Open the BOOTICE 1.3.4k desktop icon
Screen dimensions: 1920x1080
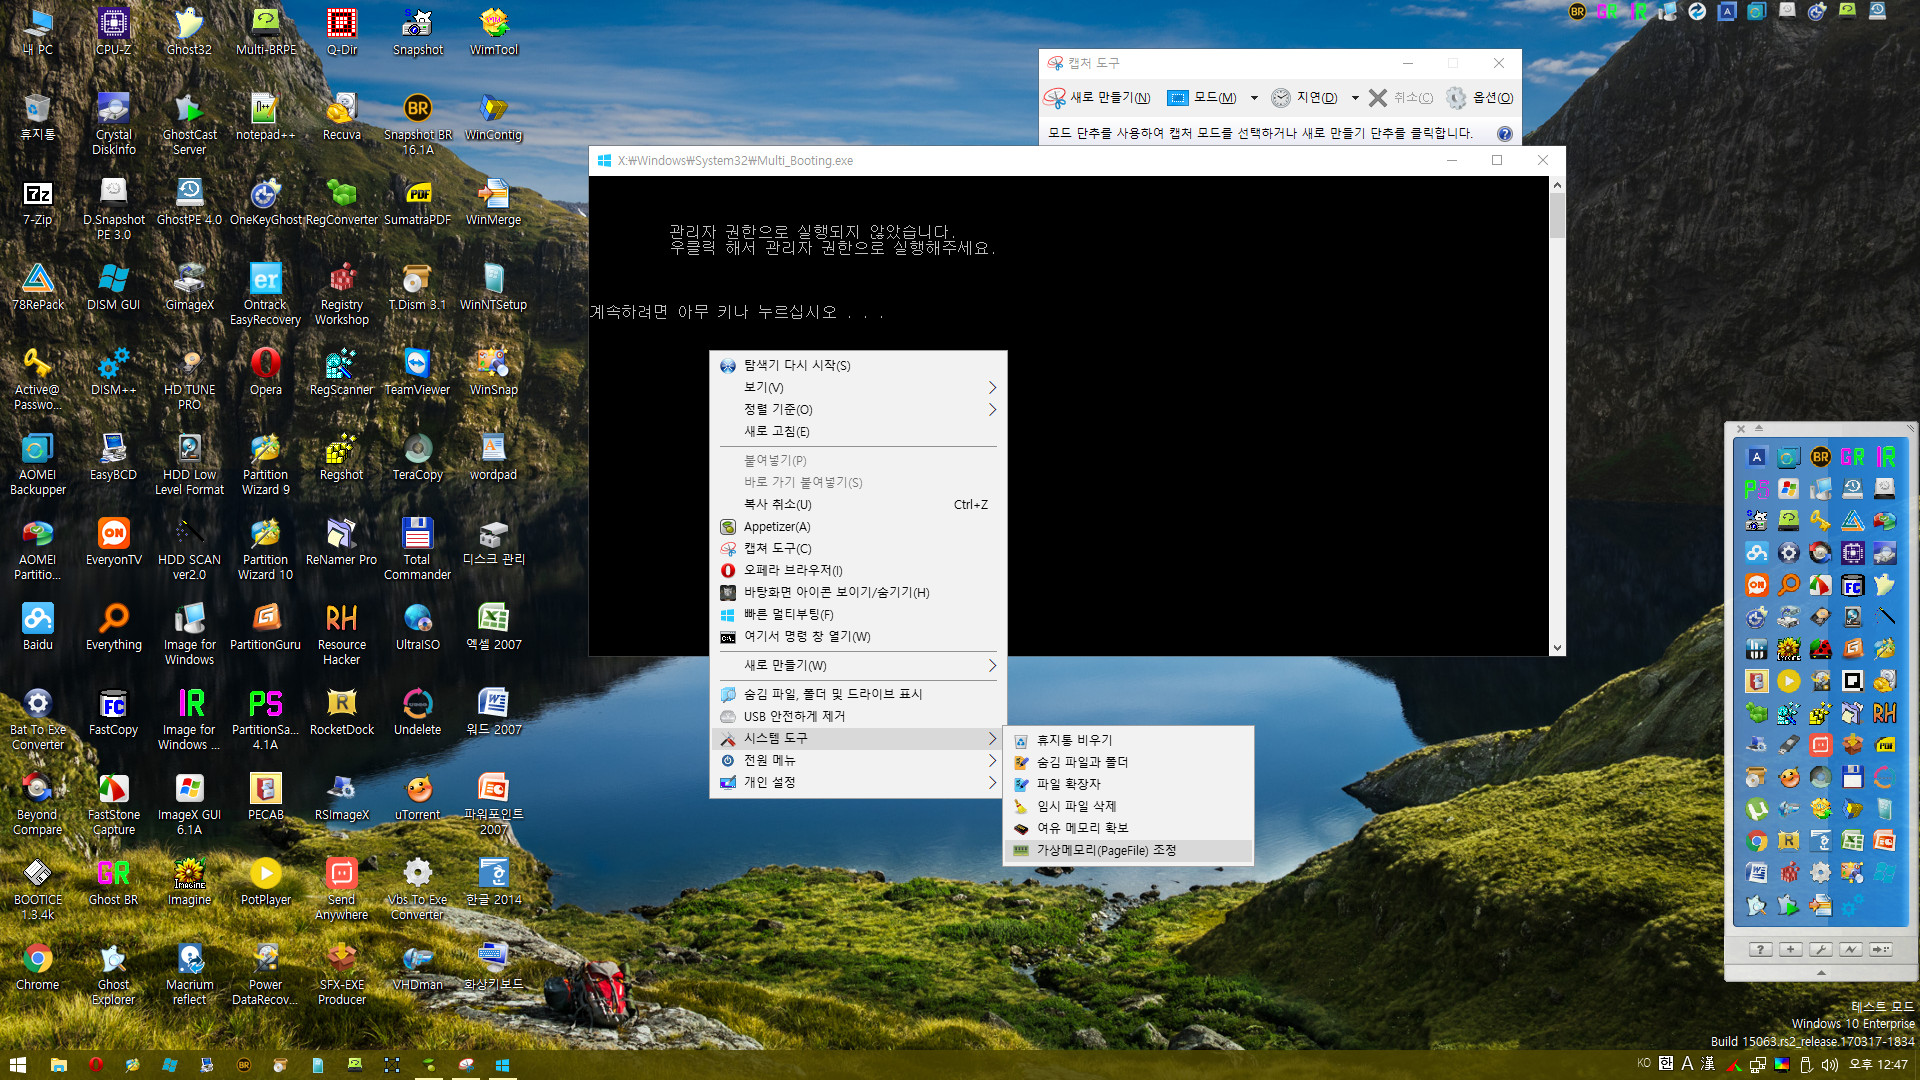38,889
